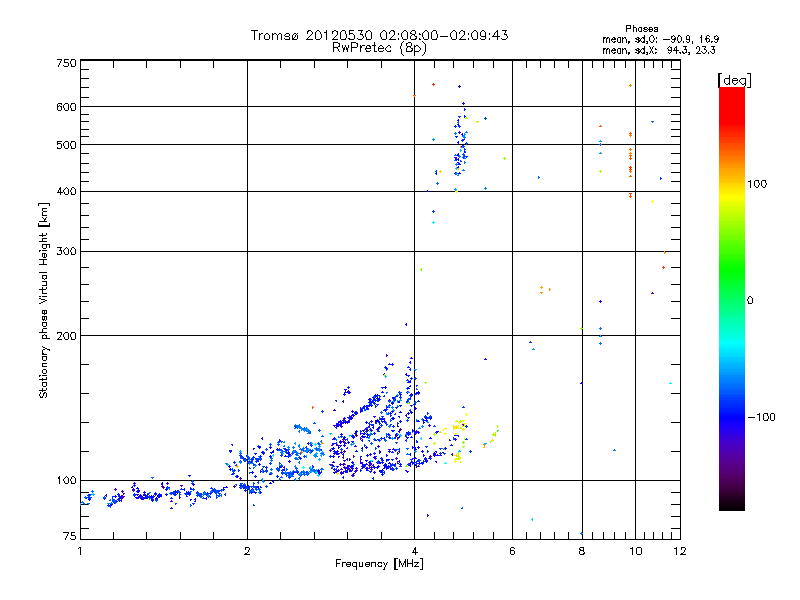Click the colorbar label '-100'
This screenshot has height=600, width=800.
pyautogui.click(x=761, y=417)
